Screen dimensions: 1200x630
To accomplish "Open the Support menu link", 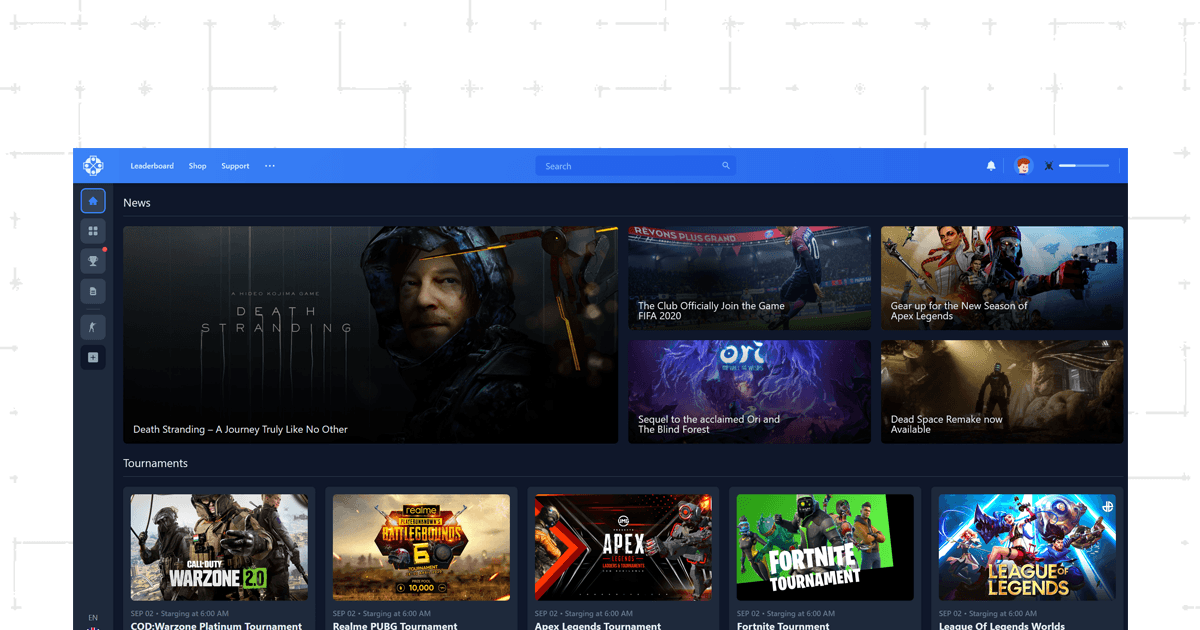I will tap(235, 166).
